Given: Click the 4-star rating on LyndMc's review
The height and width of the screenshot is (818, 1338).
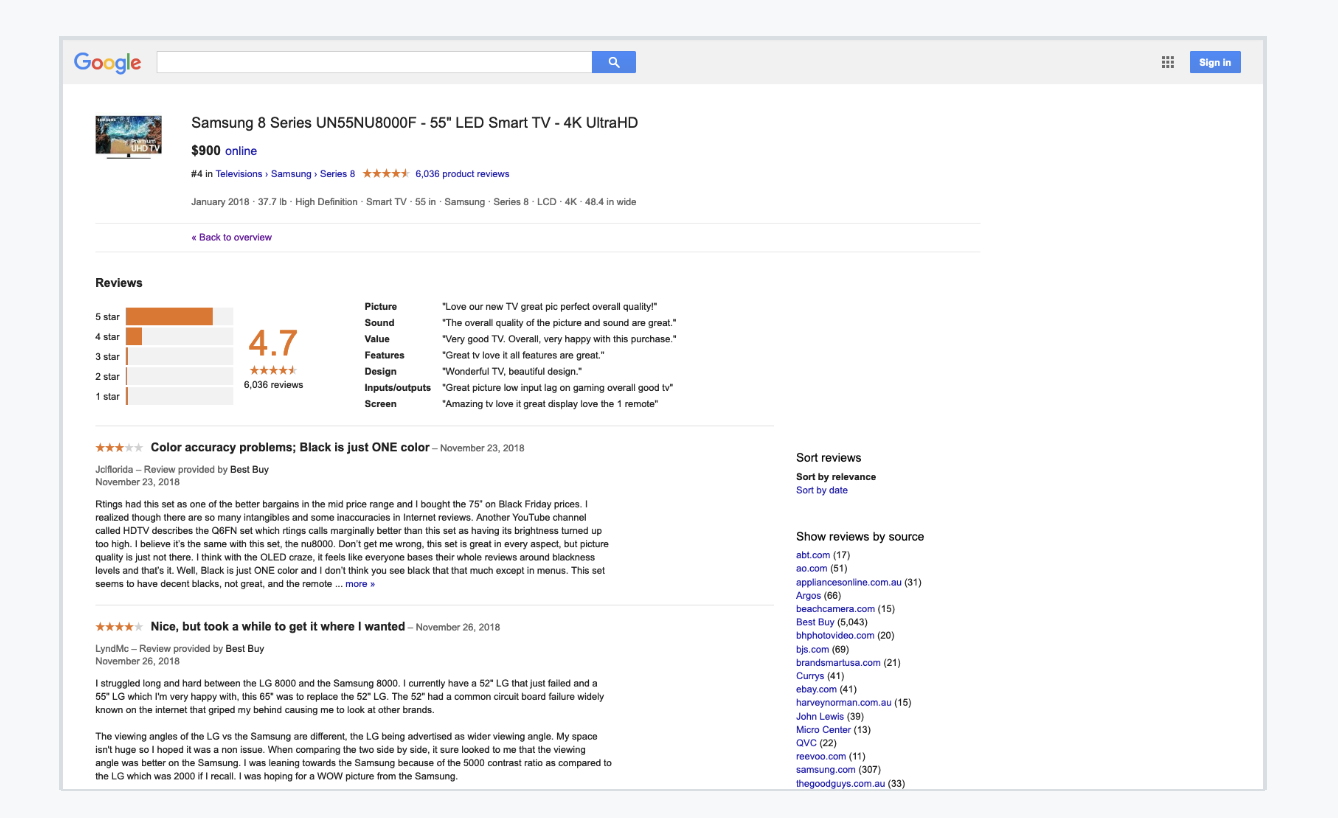Looking at the screenshot, I should pos(119,626).
